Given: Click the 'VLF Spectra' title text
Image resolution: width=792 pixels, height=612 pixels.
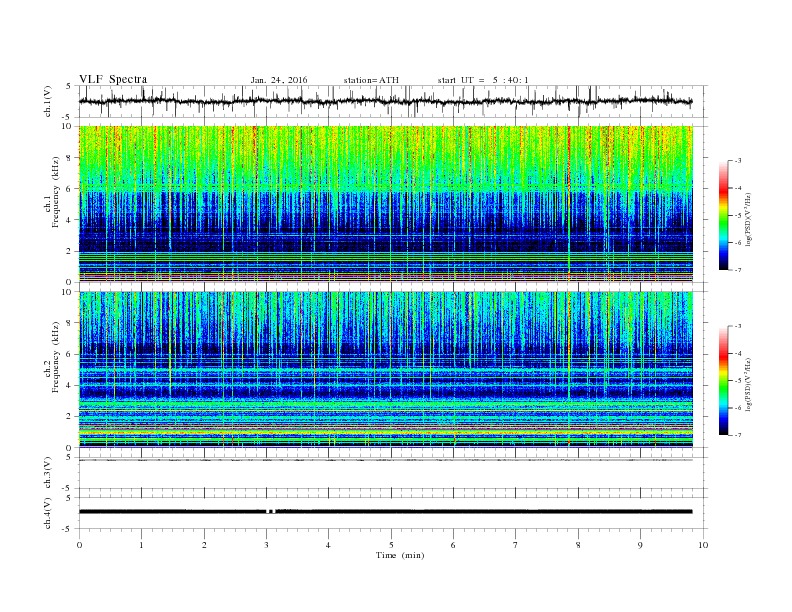Looking at the screenshot, I should tap(113, 79).
